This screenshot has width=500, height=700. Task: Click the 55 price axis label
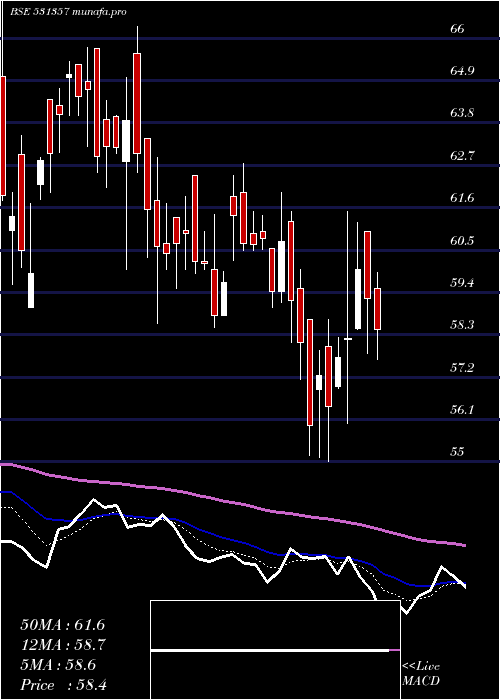(x=458, y=452)
